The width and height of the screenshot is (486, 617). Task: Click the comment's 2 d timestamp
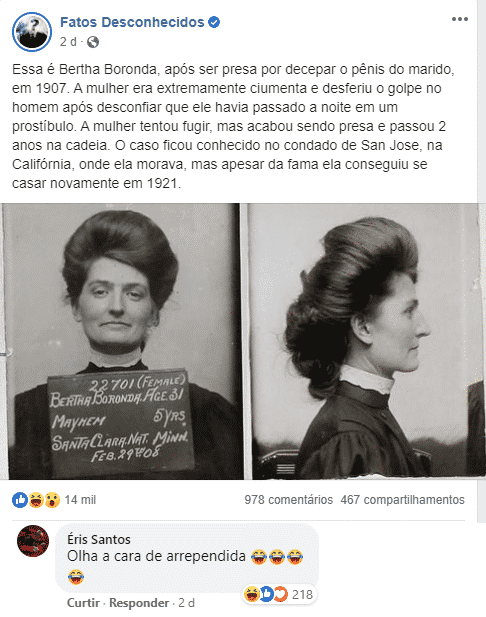pos(187,603)
